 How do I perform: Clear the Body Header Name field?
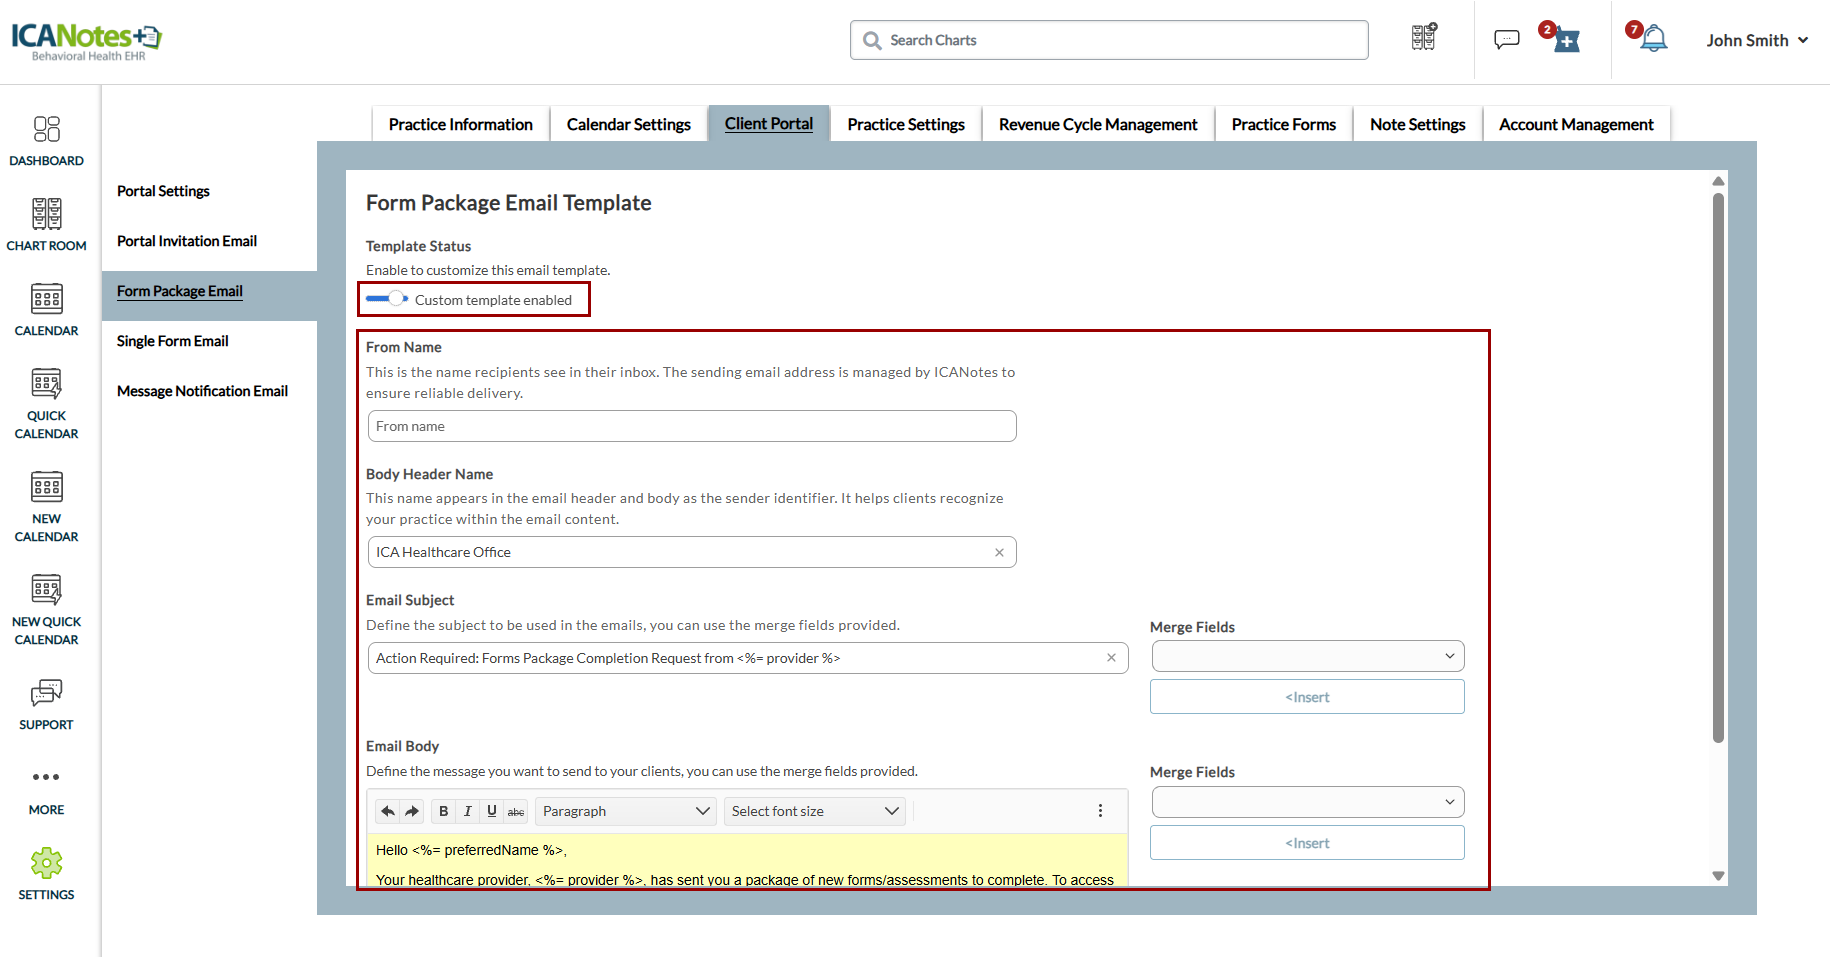(999, 552)
